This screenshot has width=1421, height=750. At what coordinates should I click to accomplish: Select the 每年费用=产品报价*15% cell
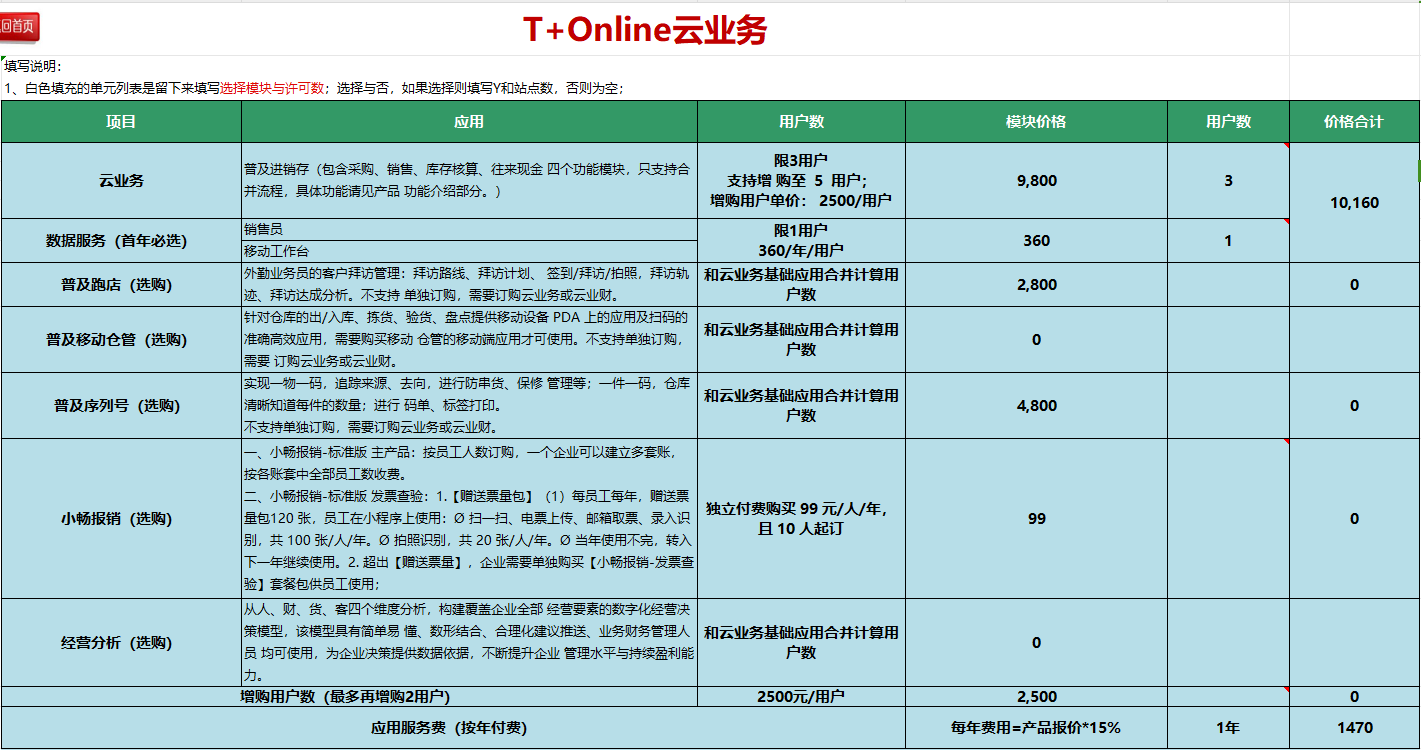pyautogui.click(x=1036, y=728)
